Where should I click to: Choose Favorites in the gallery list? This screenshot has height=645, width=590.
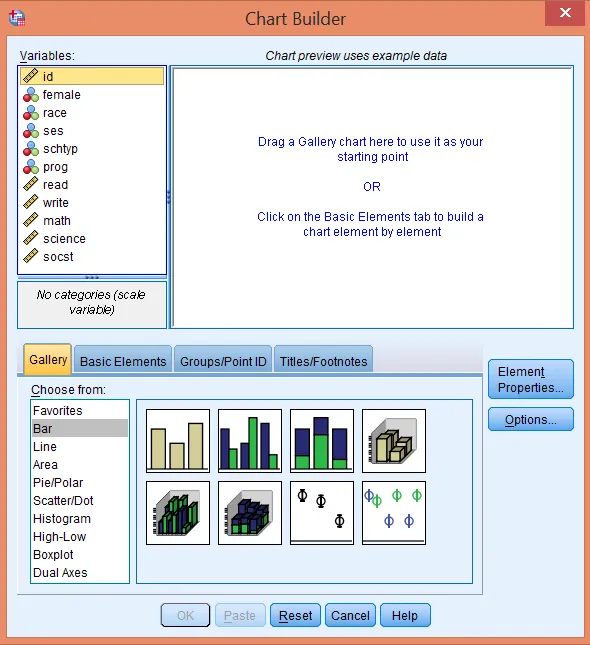click(79, 411)
